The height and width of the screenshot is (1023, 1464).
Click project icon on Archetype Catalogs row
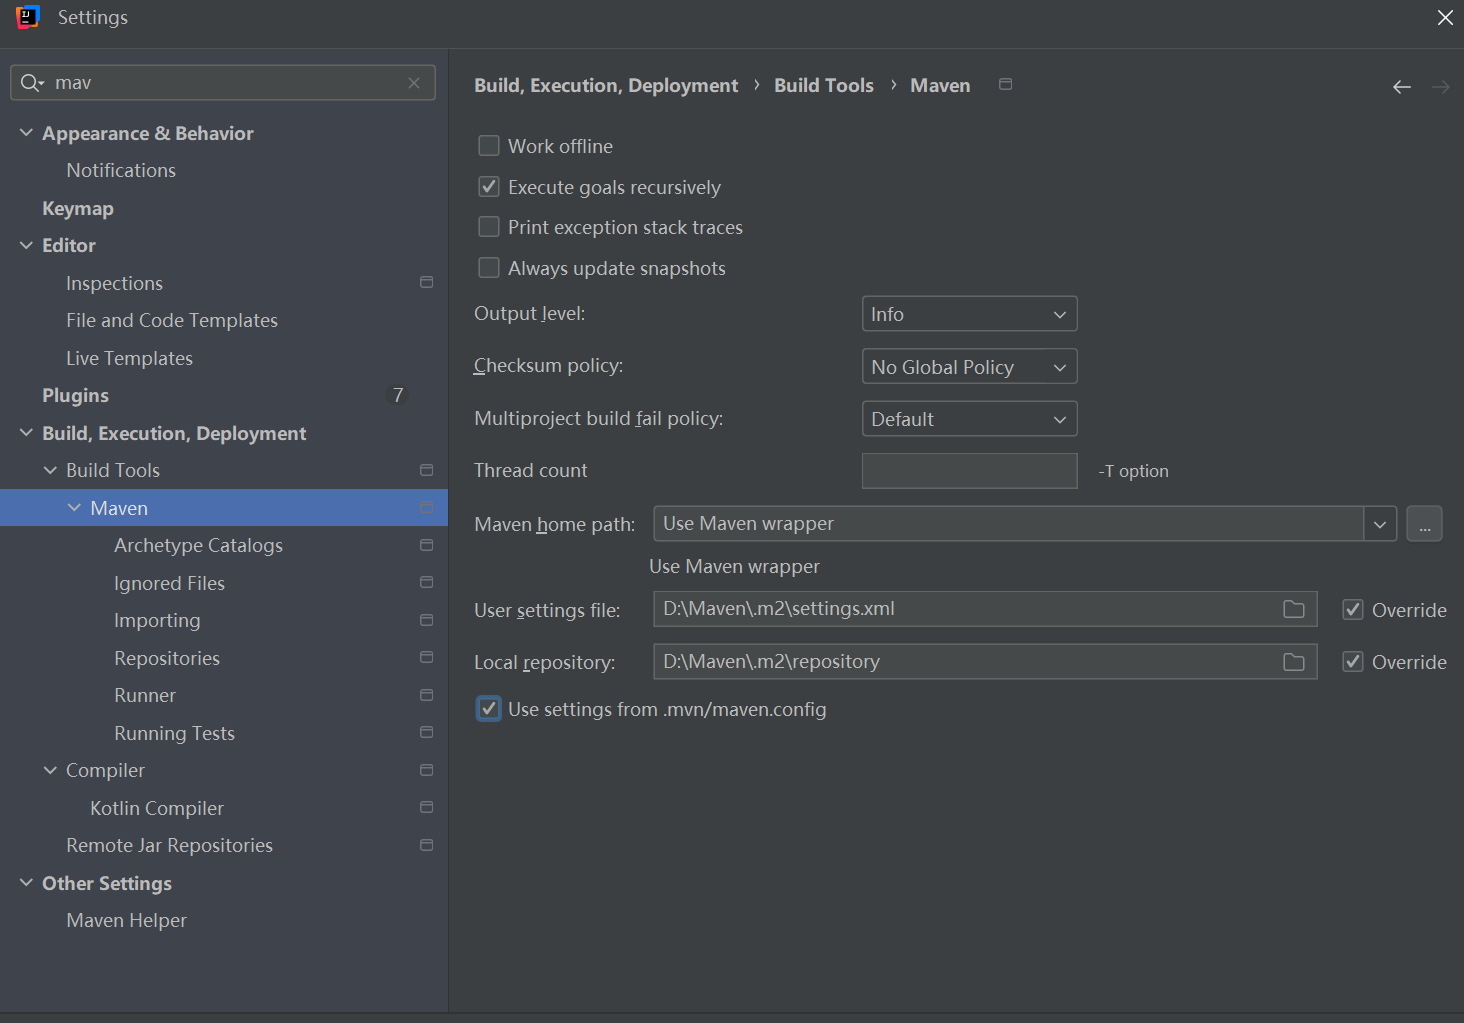pos(427,545)
